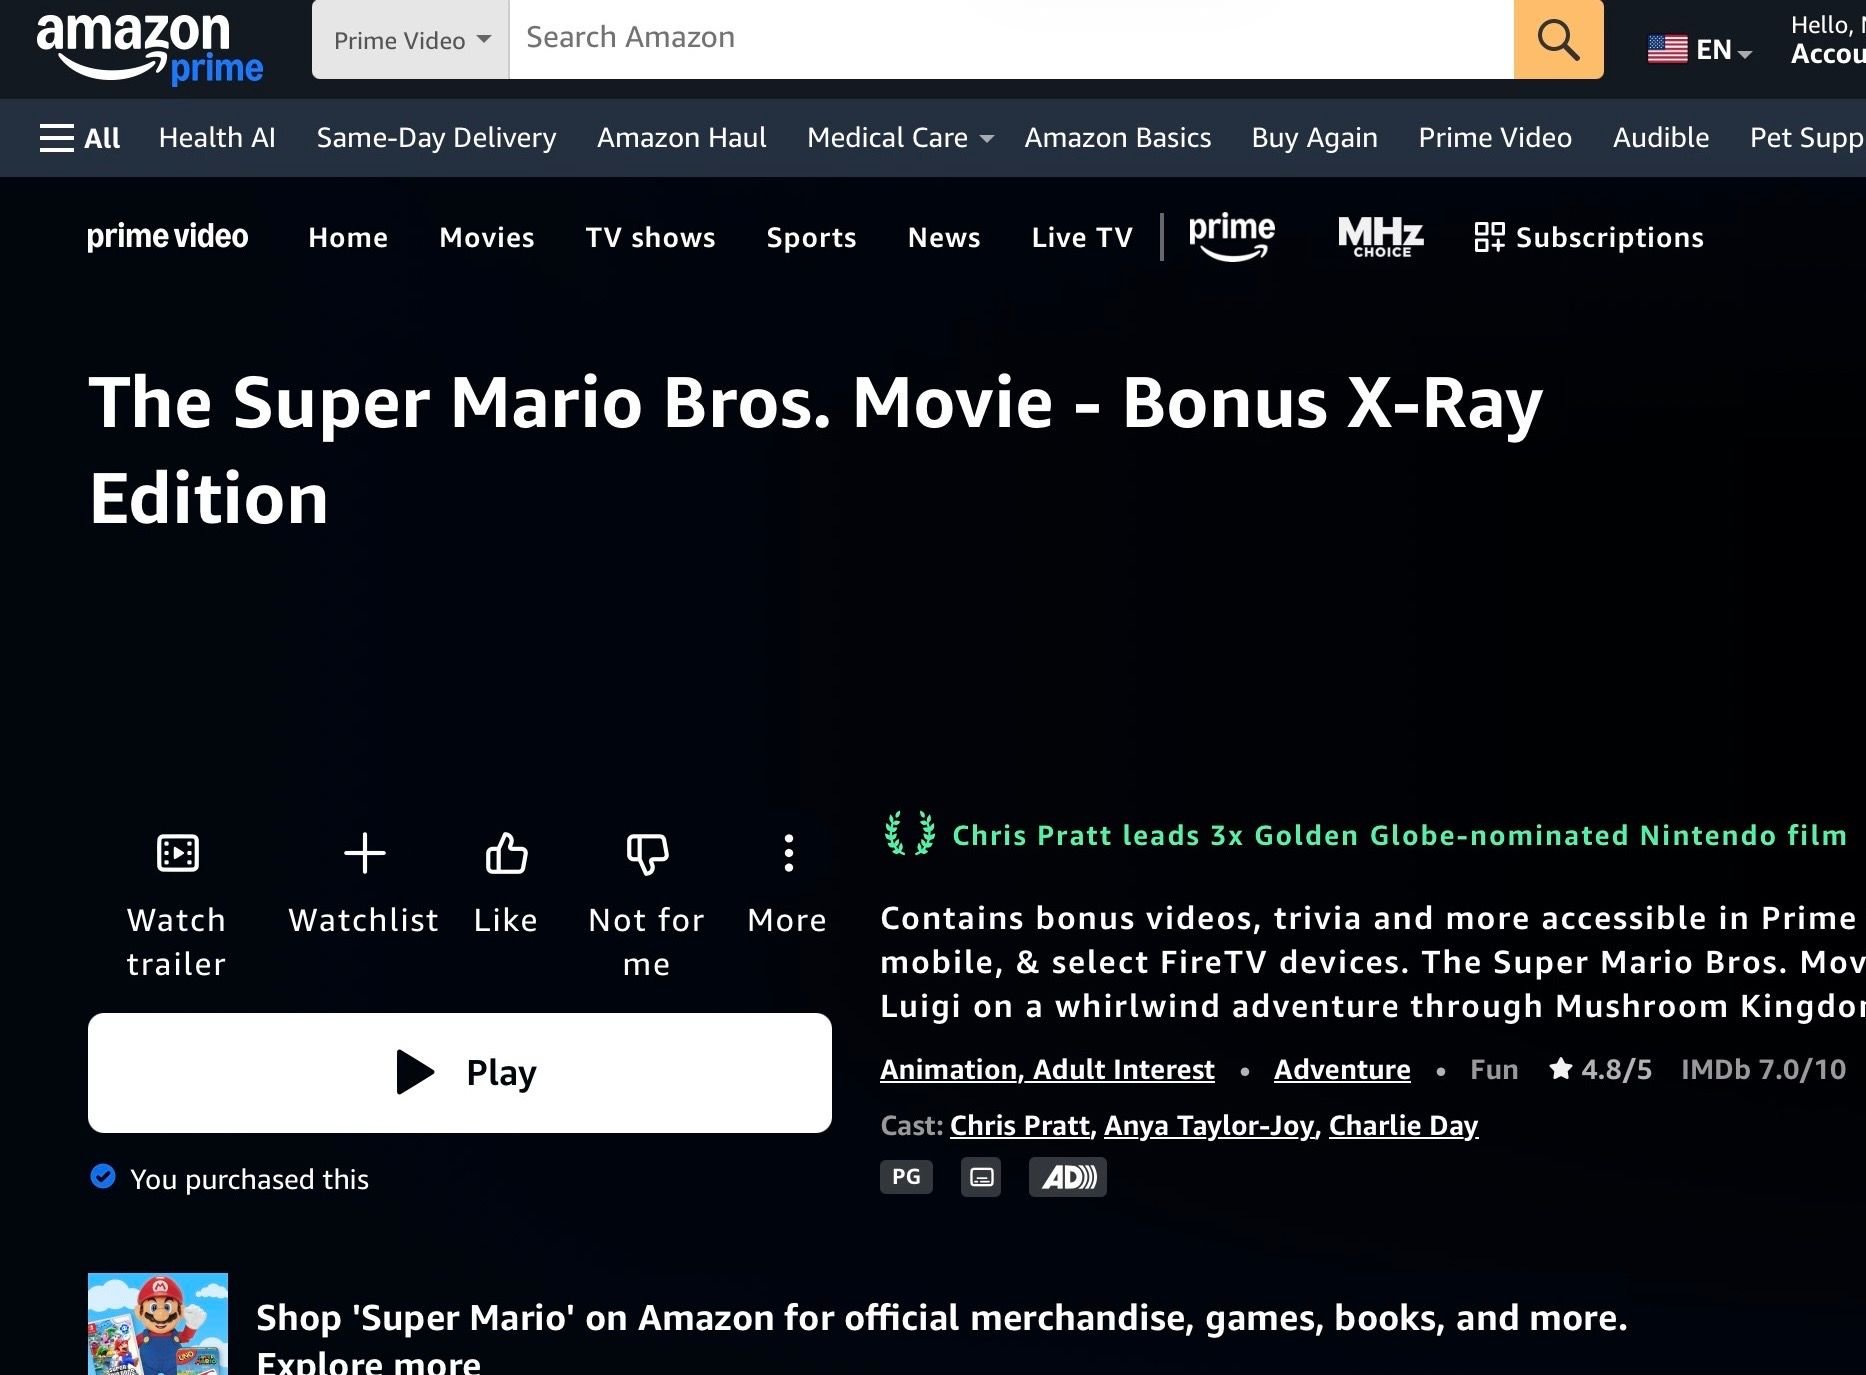
Task: Expand the Prime Video search category dropdown
Action: click(x=411, y=40)
